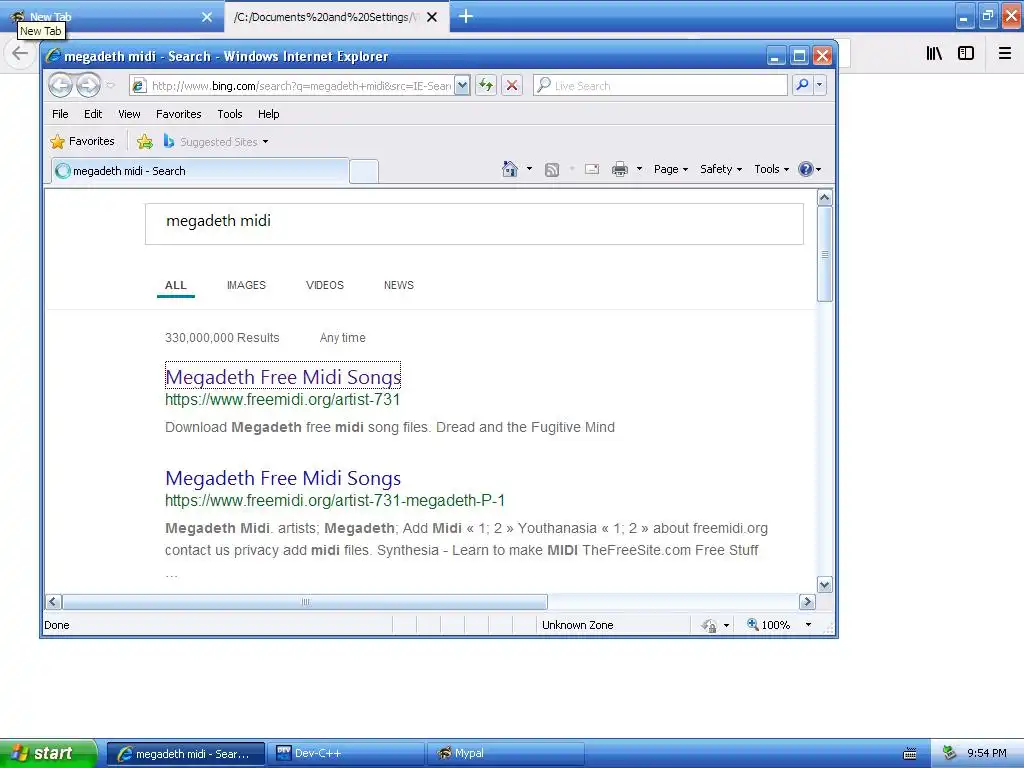Open Mypal library icon
Viewport: 1024px width, 768px height.
[934, 53]
